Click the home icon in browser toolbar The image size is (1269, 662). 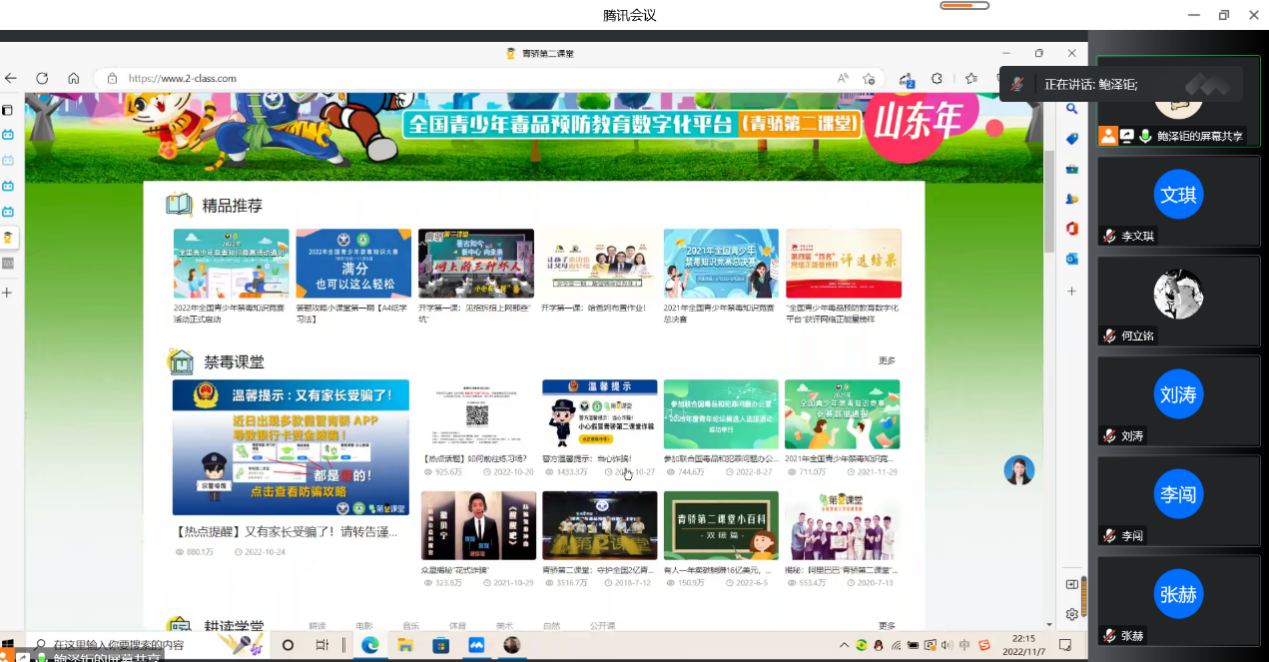[73, 78]
